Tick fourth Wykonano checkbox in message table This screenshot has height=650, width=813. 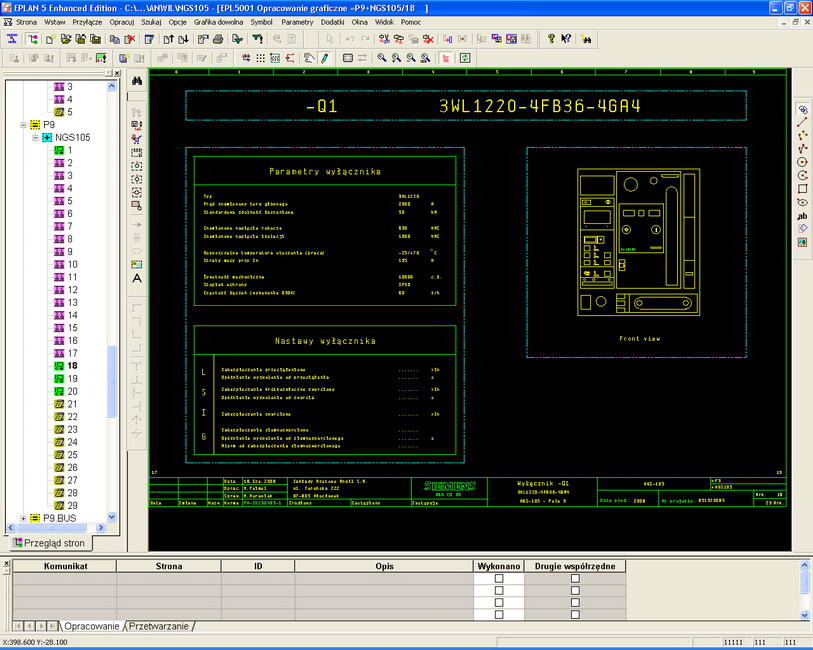(x=499, y=614)
